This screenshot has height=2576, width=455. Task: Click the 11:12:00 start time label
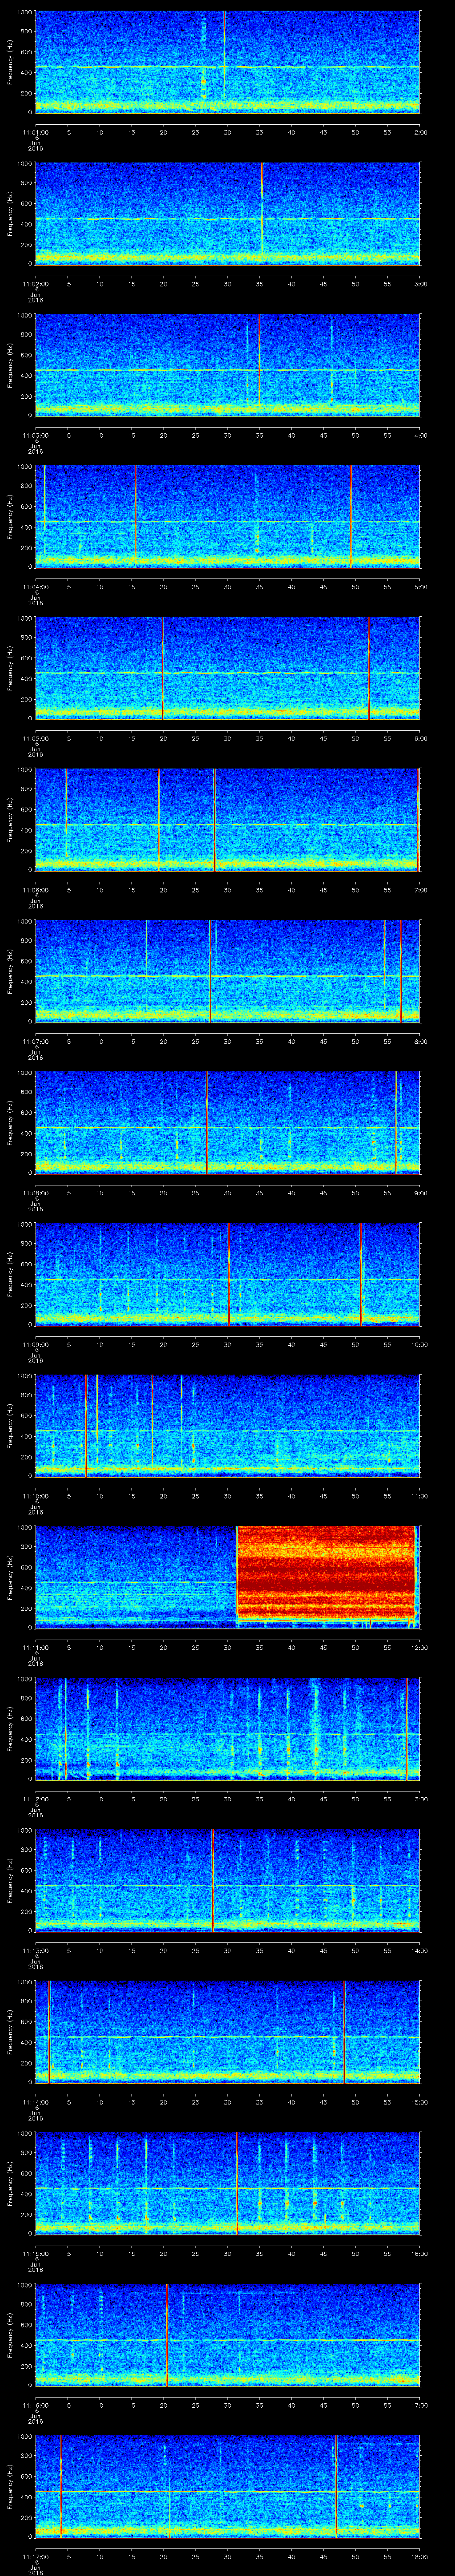[35, 1798]
